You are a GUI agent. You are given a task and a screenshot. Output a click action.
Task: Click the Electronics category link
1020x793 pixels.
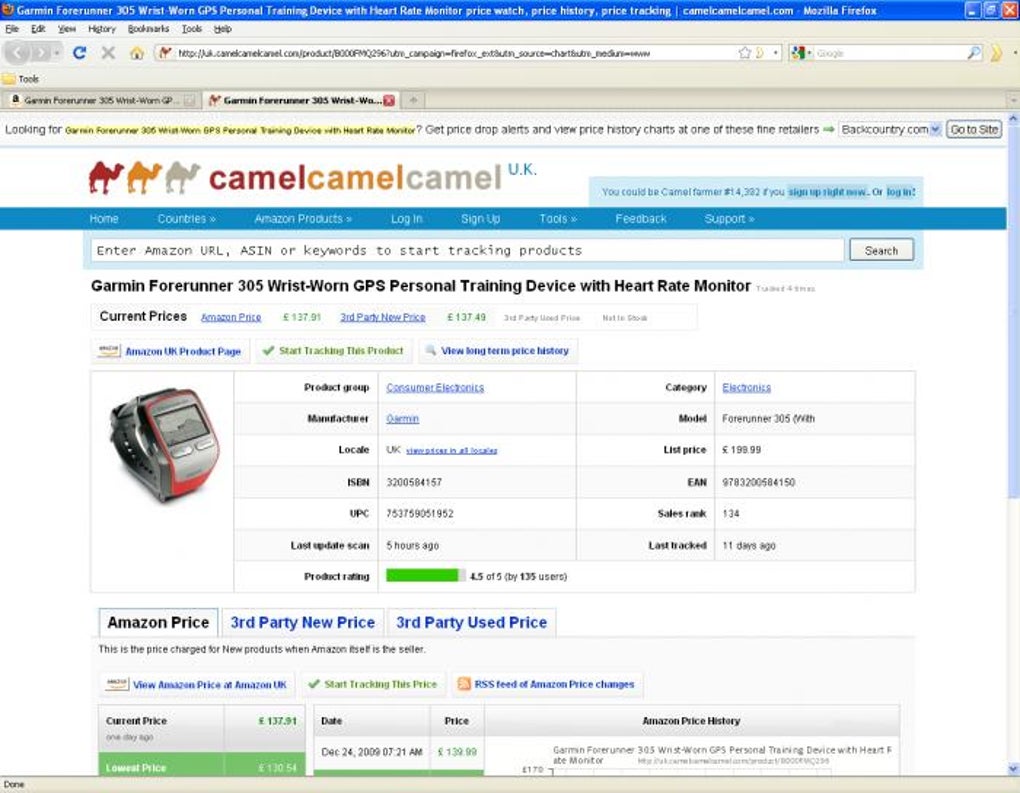tap(746, 388)
